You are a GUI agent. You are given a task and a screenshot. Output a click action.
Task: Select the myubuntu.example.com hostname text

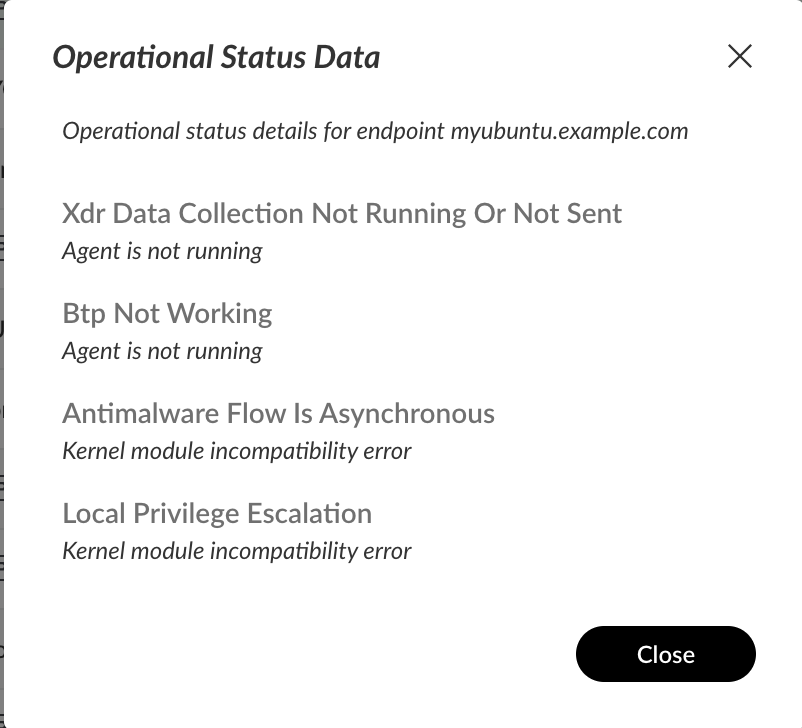coord(568,131)
